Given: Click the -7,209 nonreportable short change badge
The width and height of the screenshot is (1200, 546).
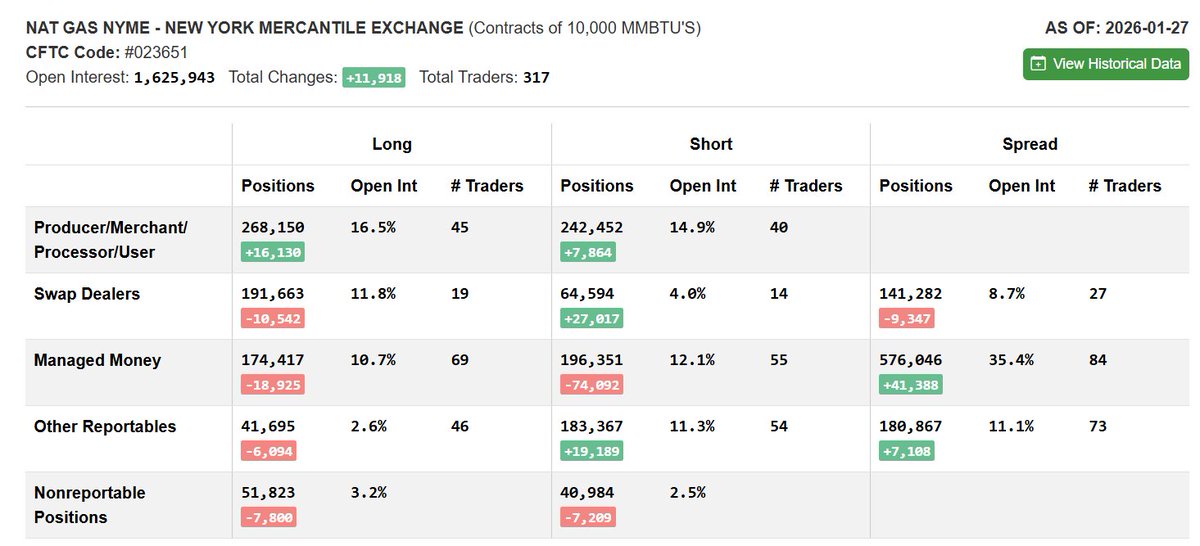Looking at the screenshot, I should (588, 517).
